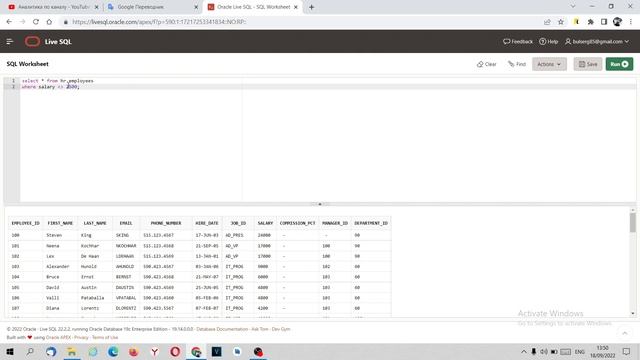Screen dimensions: 640x360
Task: Run the SQL statement
Action: (619, 64)
